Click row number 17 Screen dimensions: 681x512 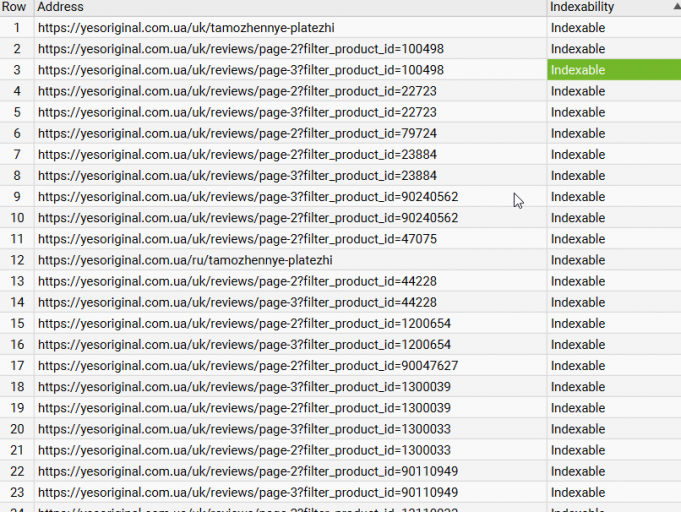pyautogui.click(x=17, y=366)
